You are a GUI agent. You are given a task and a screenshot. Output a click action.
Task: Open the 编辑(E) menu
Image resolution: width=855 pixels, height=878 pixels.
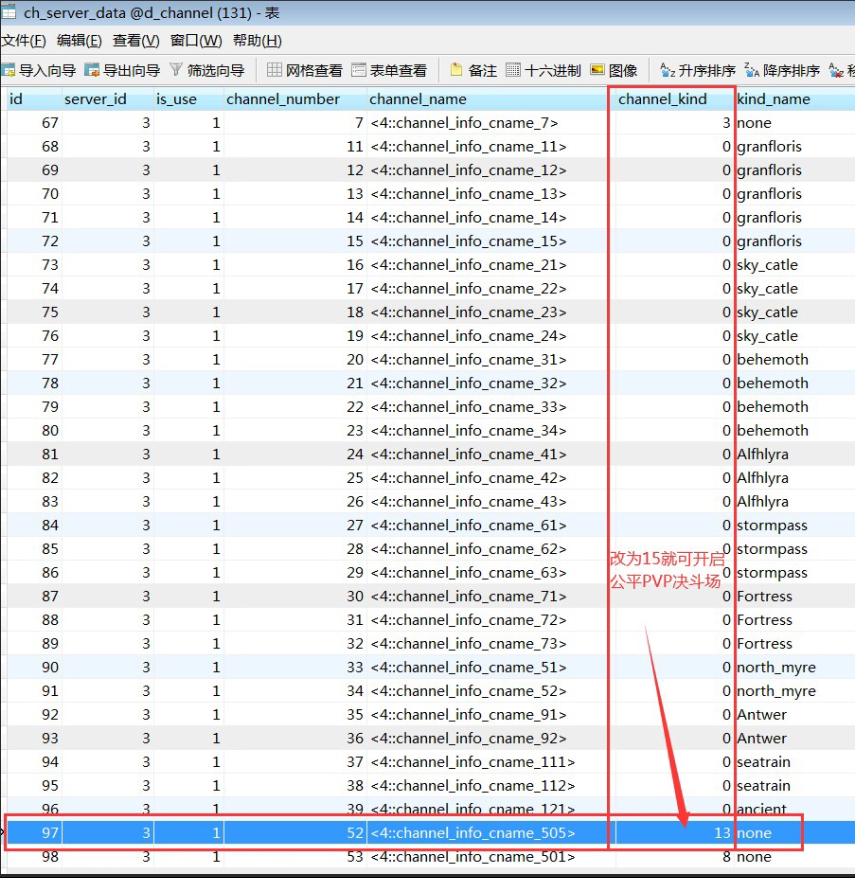coord(80,41)
